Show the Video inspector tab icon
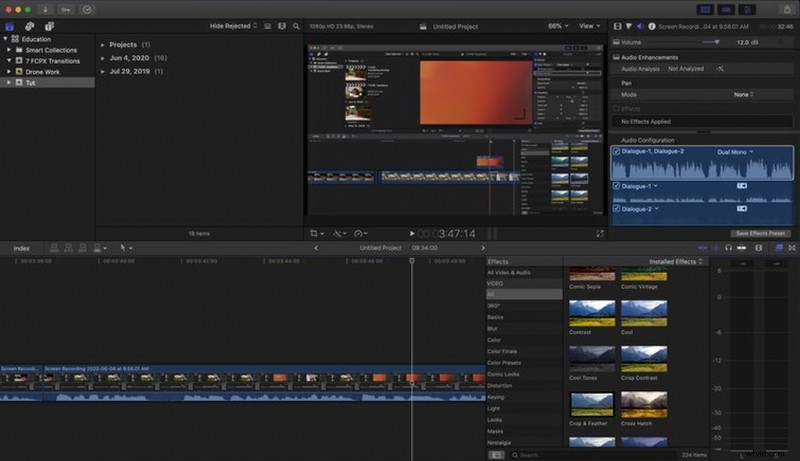The width and height of the screenshot is (800, 461). 618,26
